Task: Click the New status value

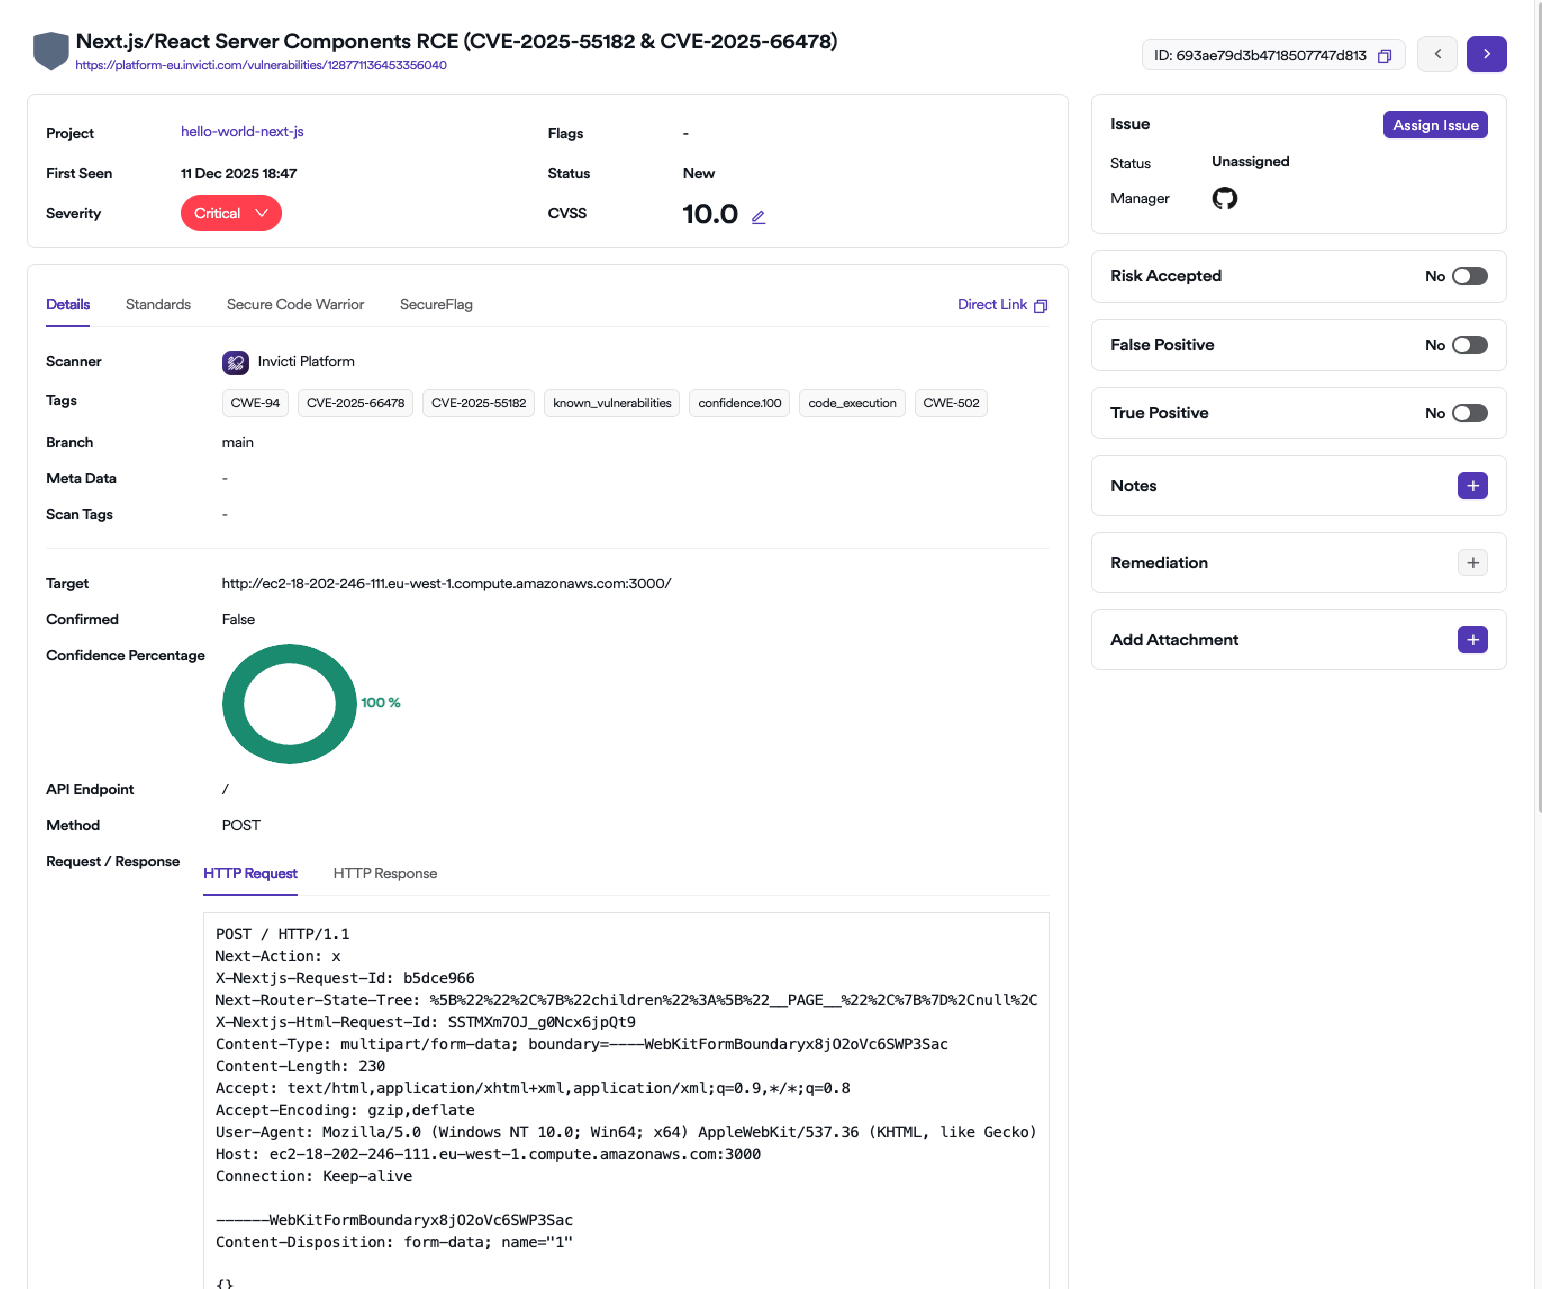Action: click(x=698, y=173)
